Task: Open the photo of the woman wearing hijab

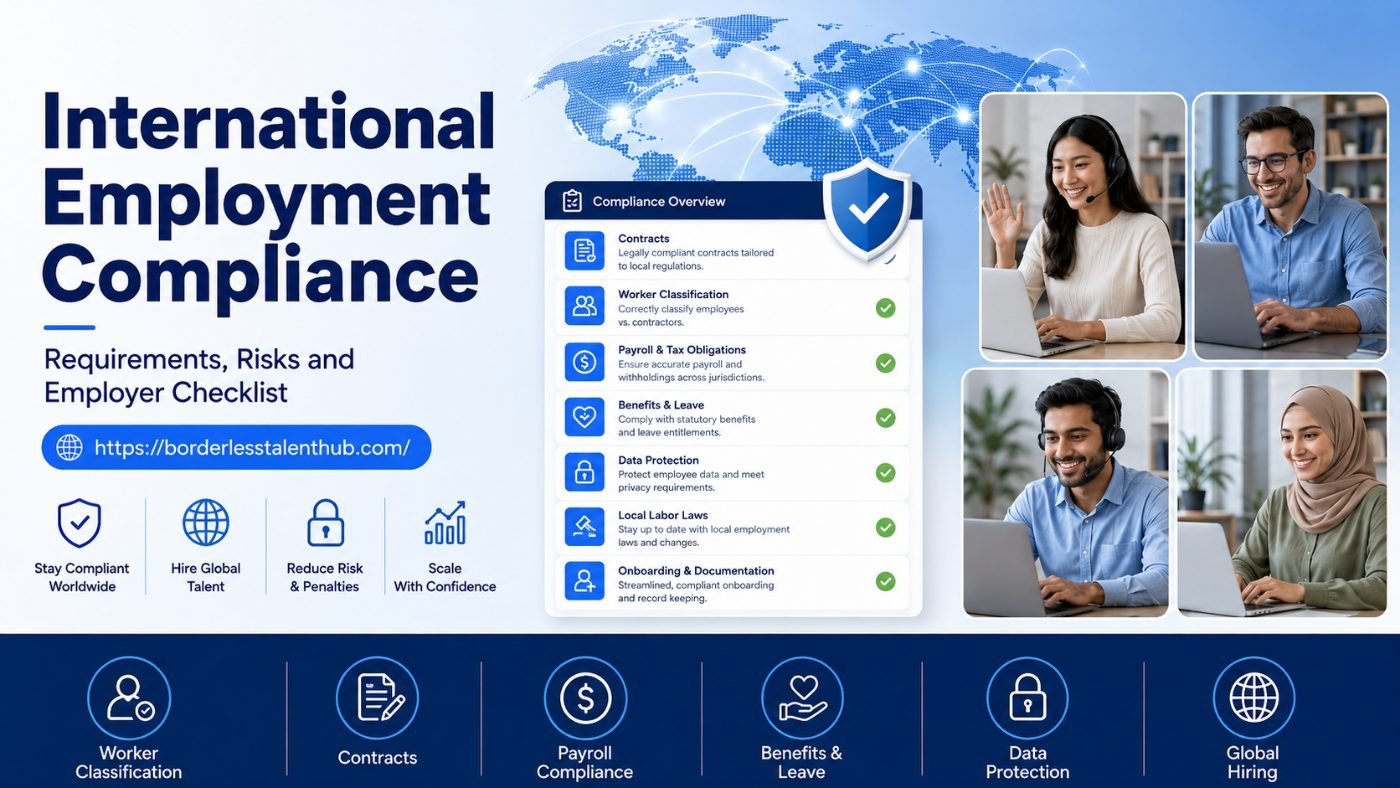Action: (x=1282, y=493)
